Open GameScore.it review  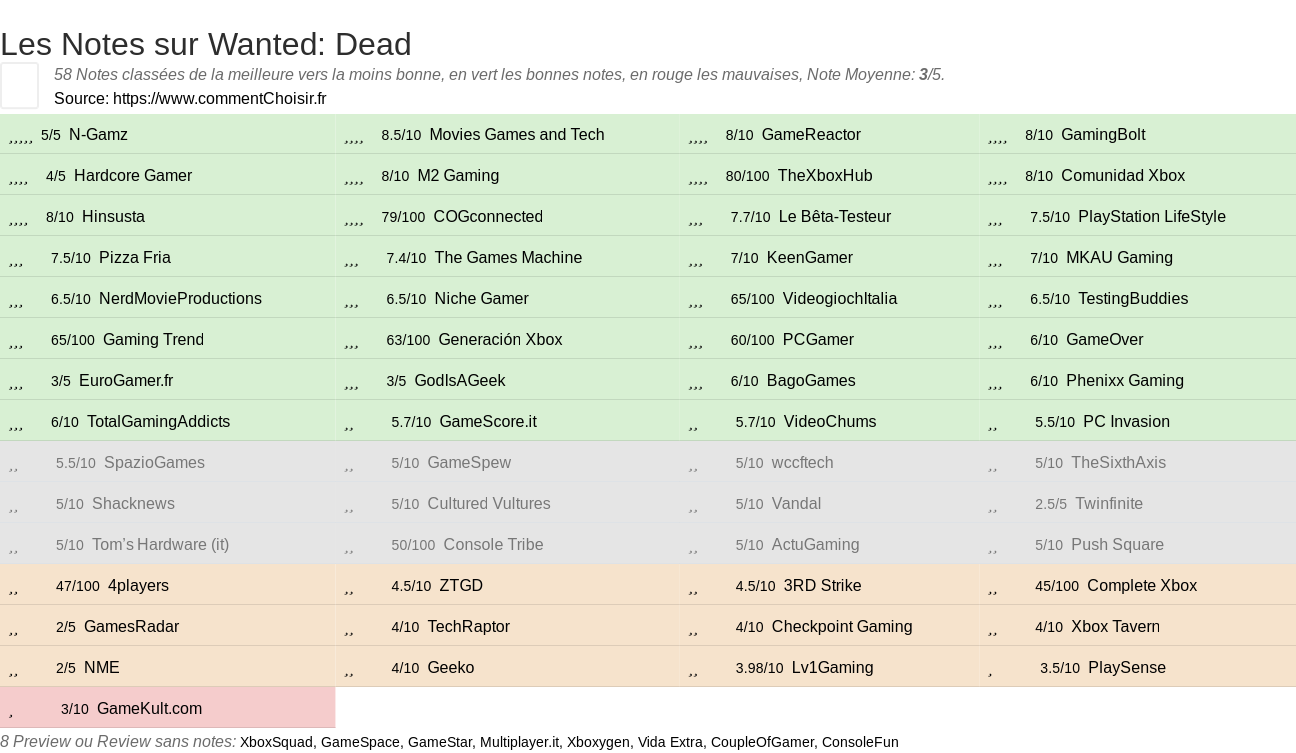click(x=488, y=421)
